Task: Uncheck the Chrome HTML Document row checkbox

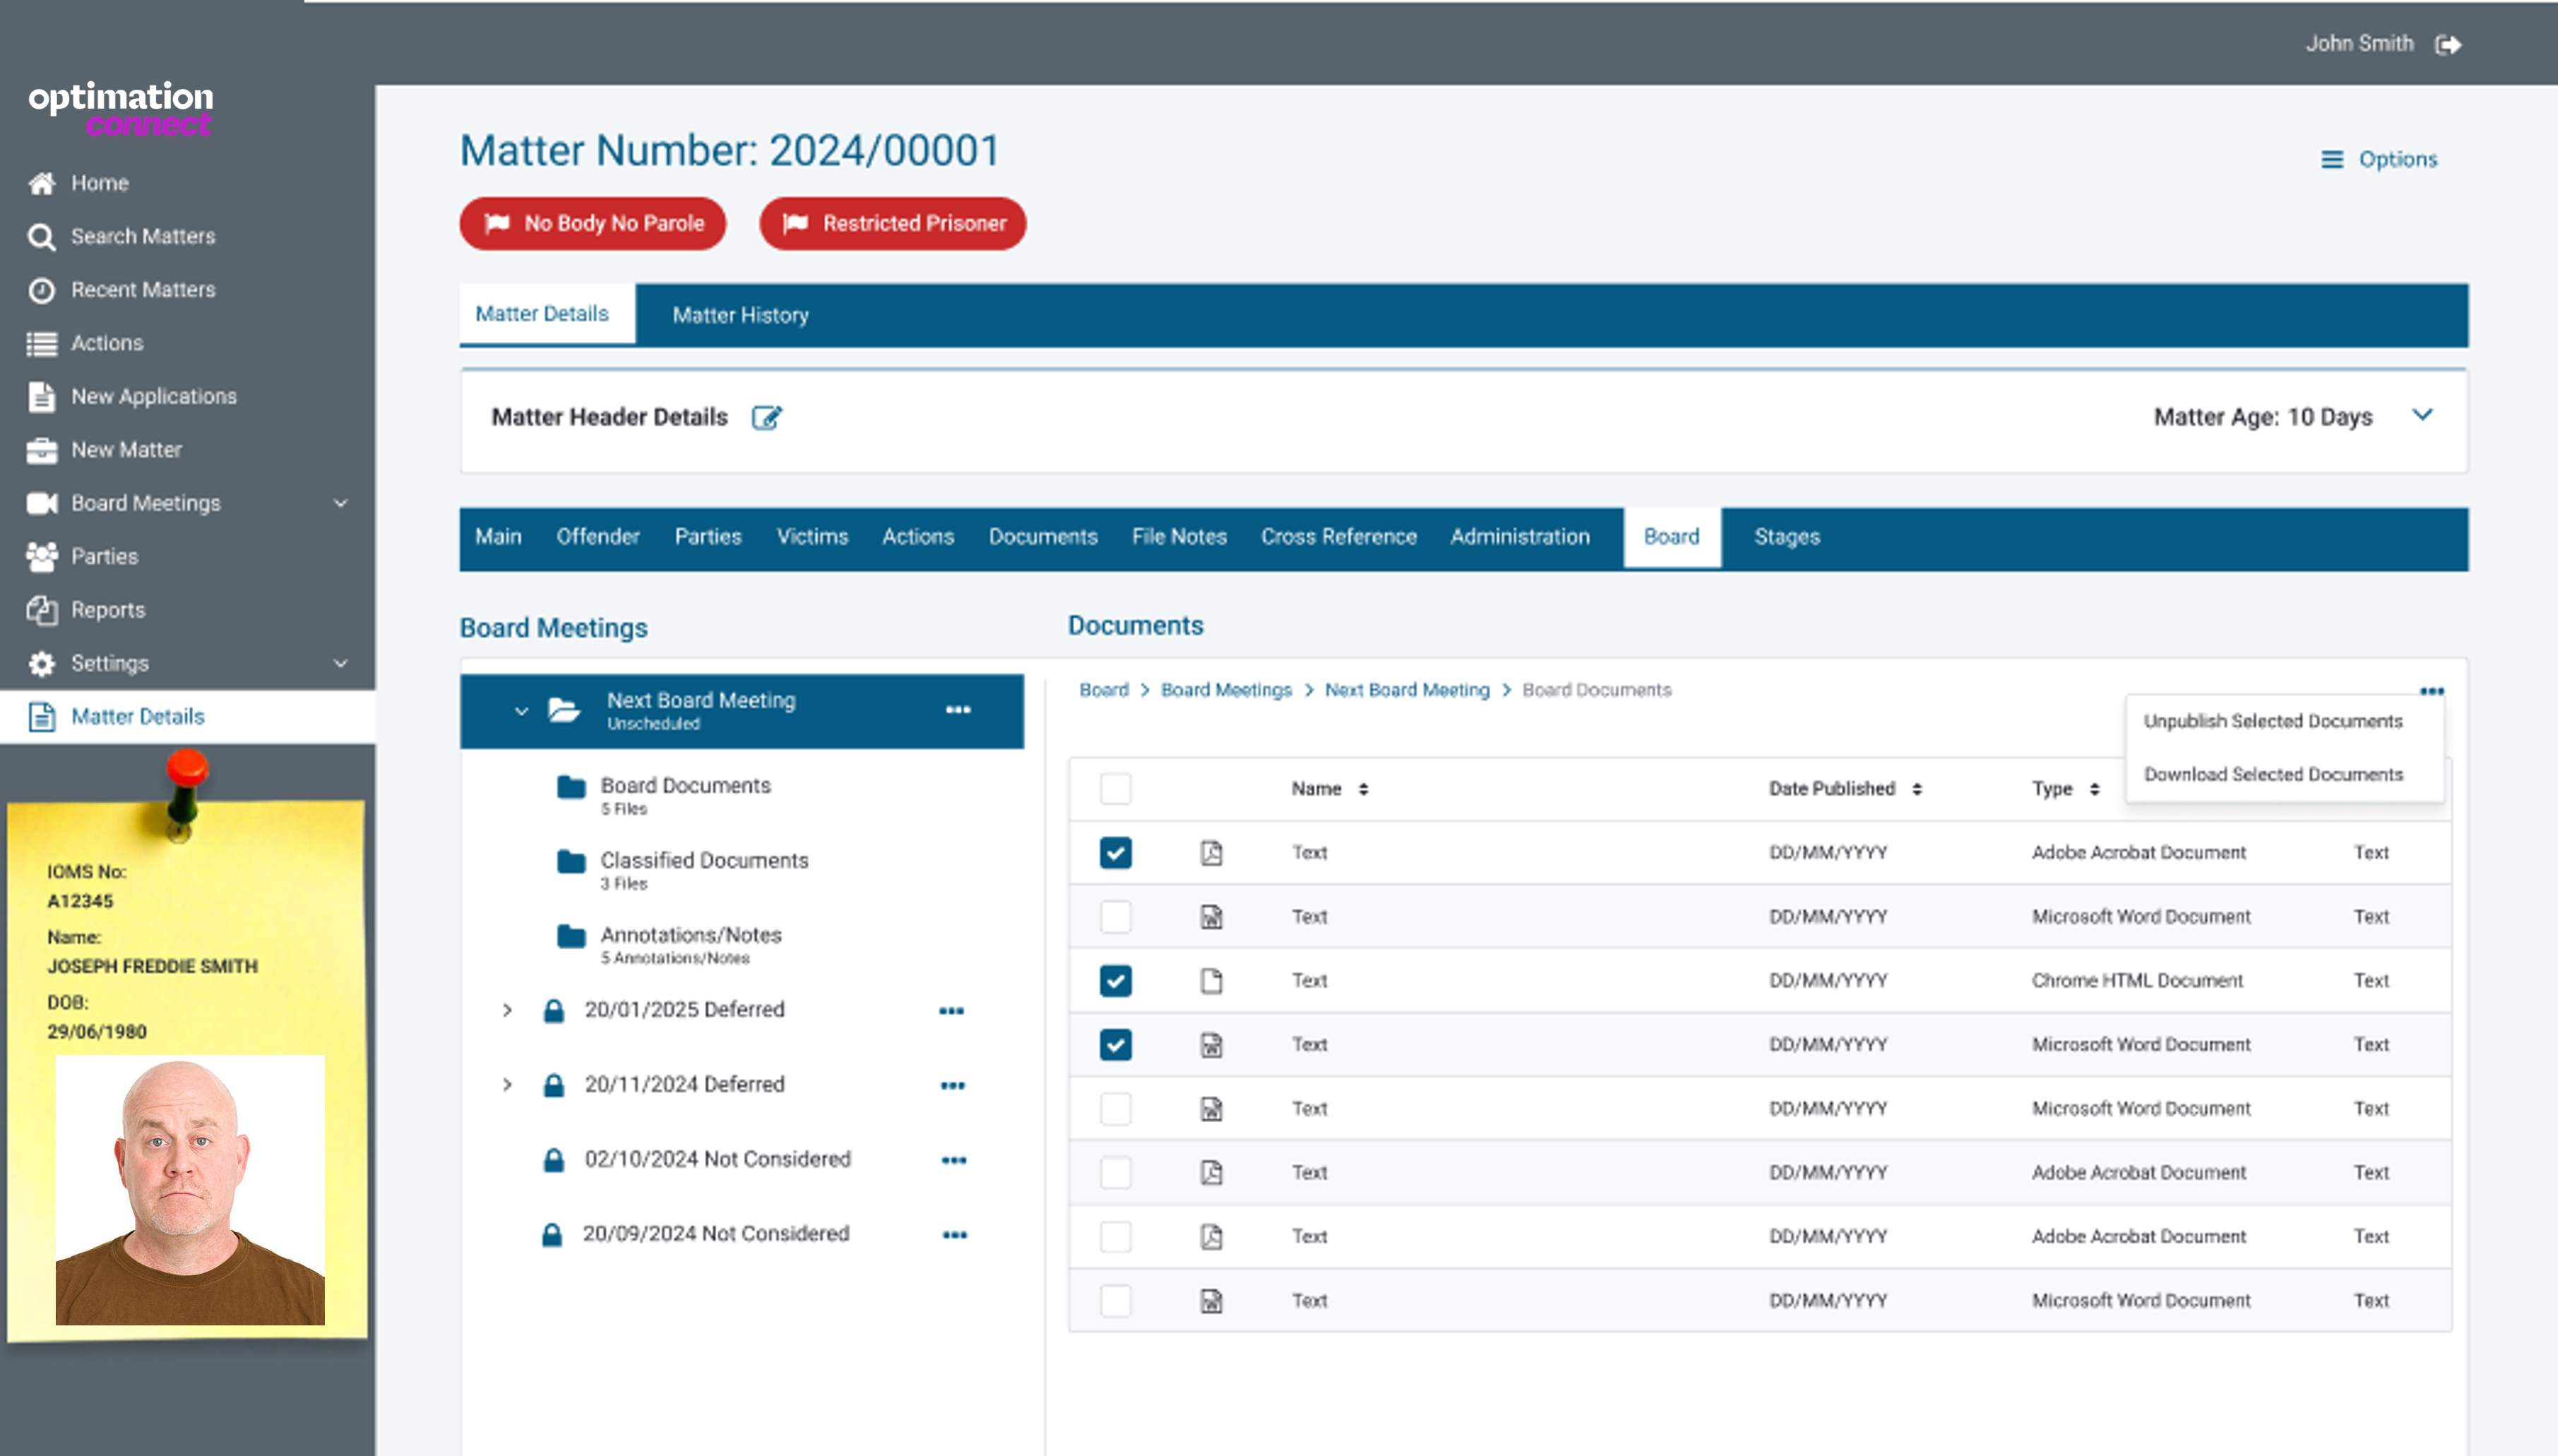Action: (1115, 981)
